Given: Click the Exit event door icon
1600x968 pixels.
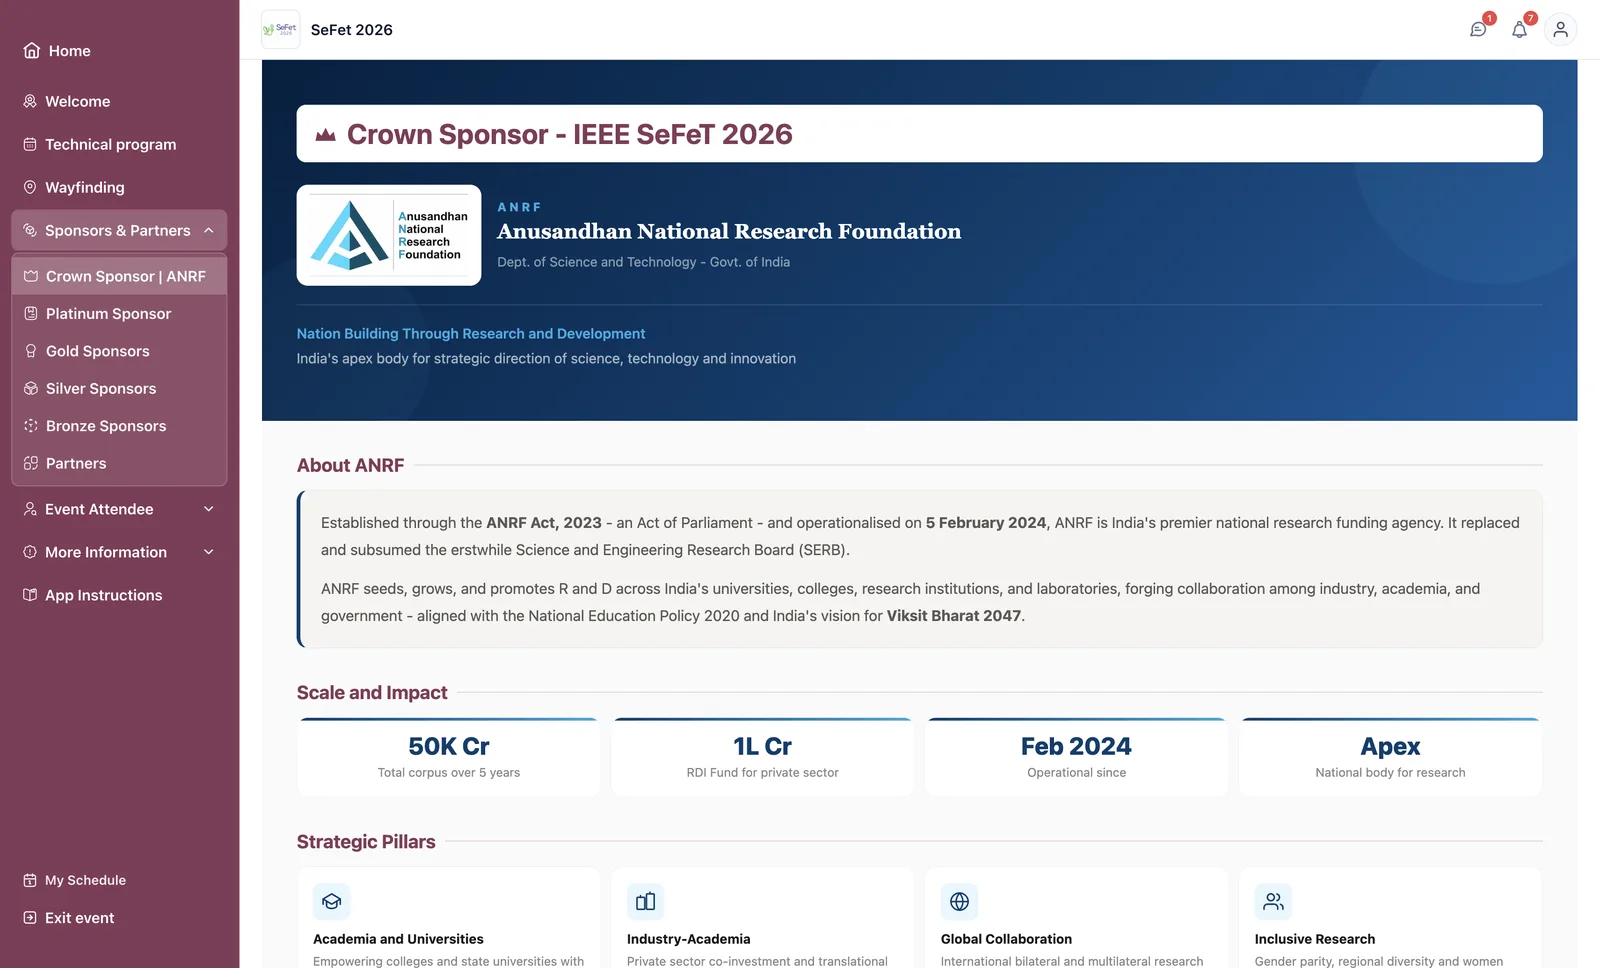Looking at the screenshot, I should (x=30, y=918).
